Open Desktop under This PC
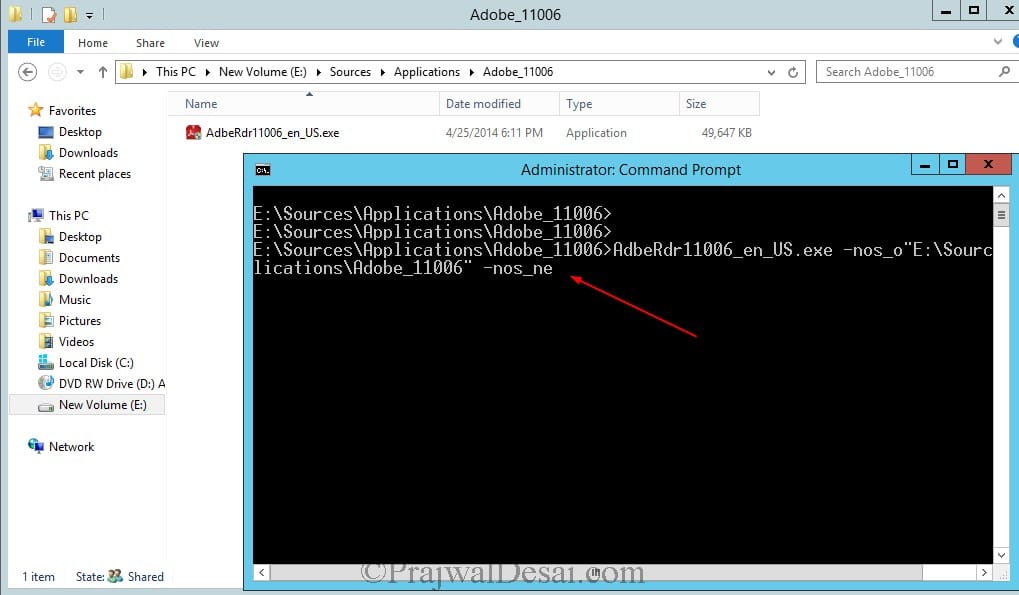The height and width of the screenshot is (595, 1019). pyautogui.click(x=80, y=237)
